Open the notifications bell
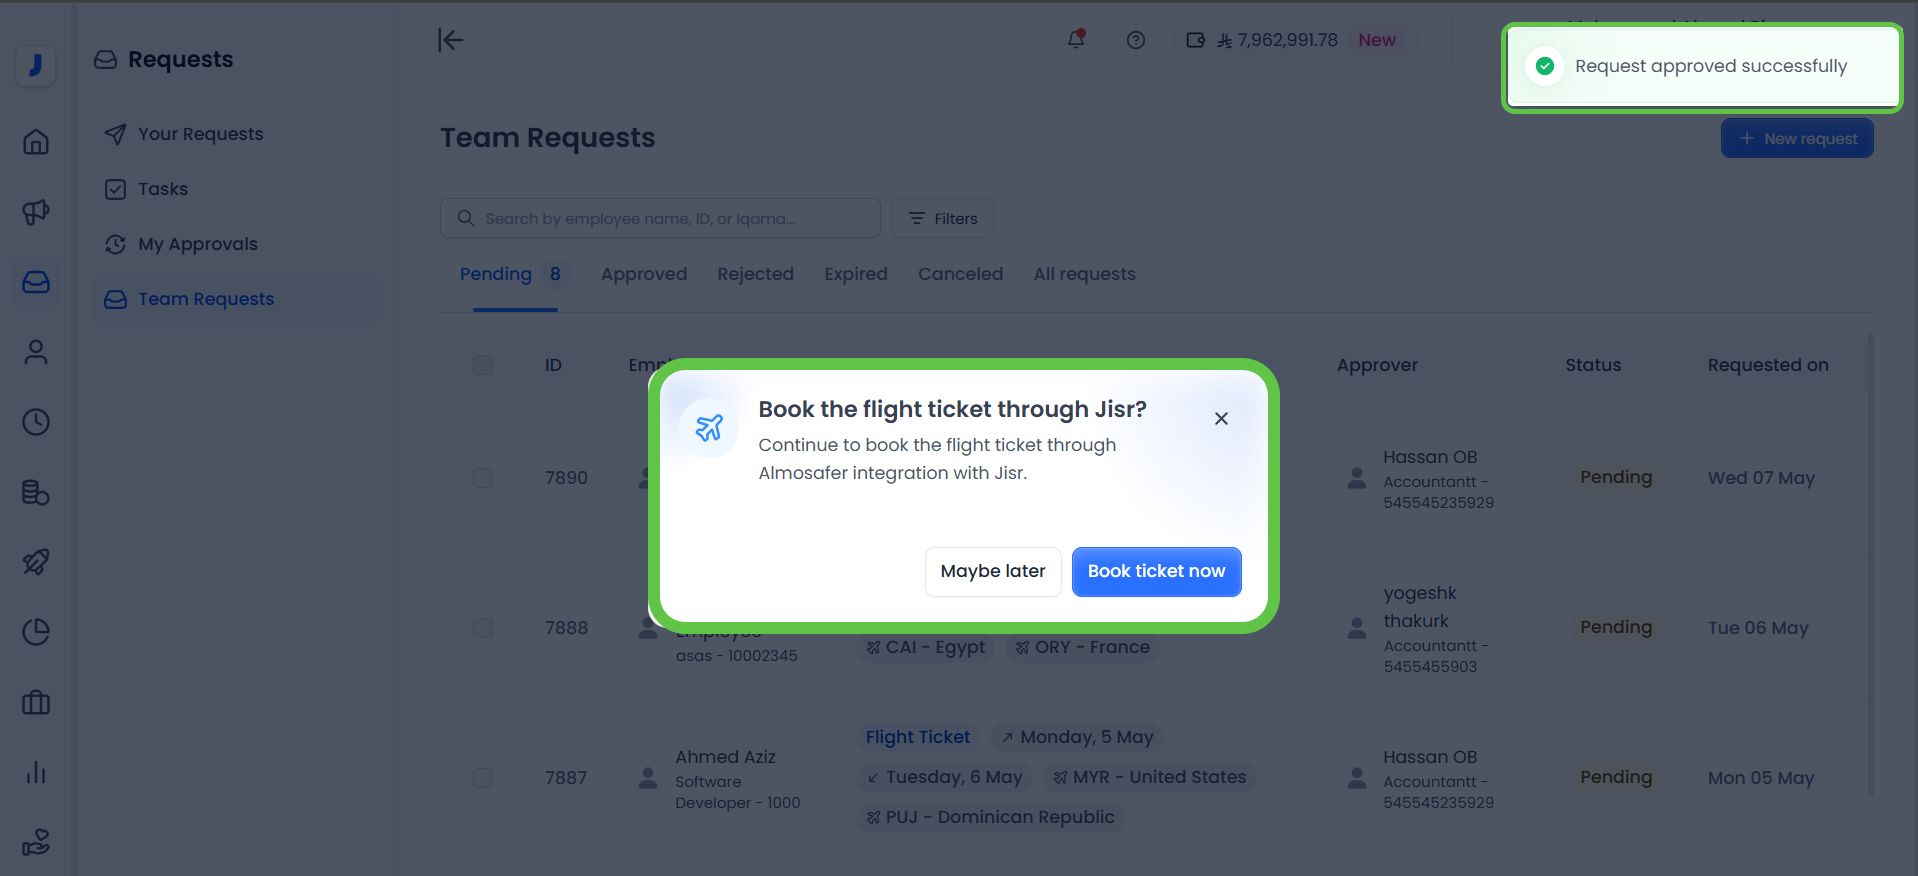Screen dimensions: 1918x876 pos(1075,40)
